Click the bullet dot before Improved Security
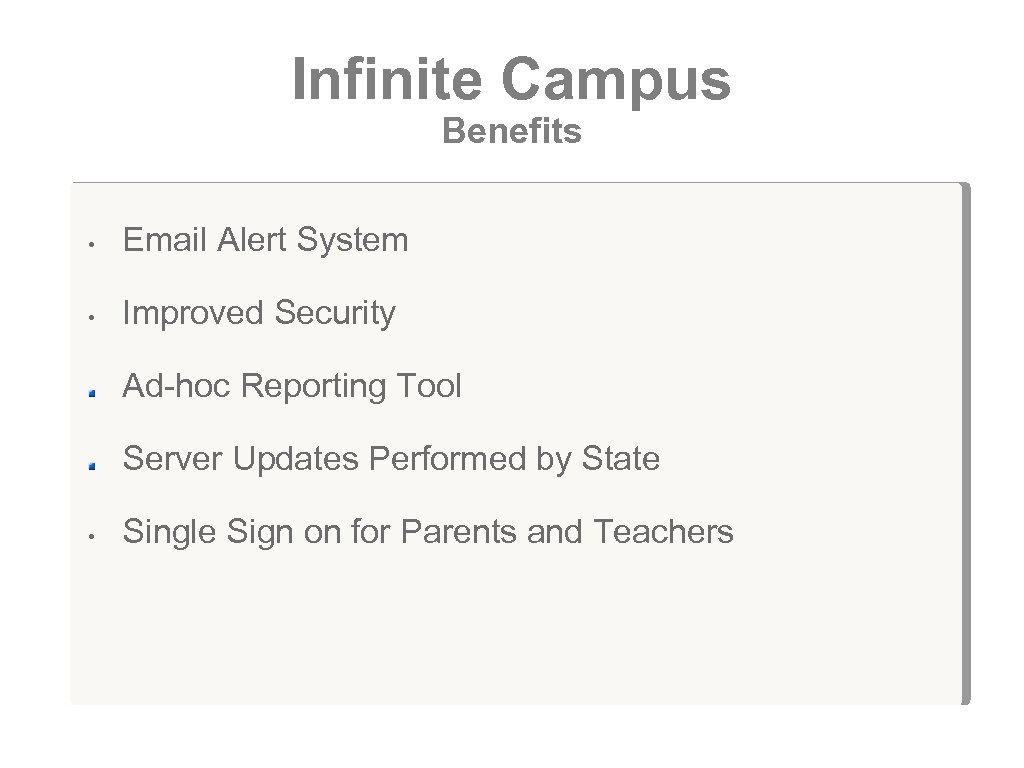The width and height of the screenshot is (1024, 768). 90,316
